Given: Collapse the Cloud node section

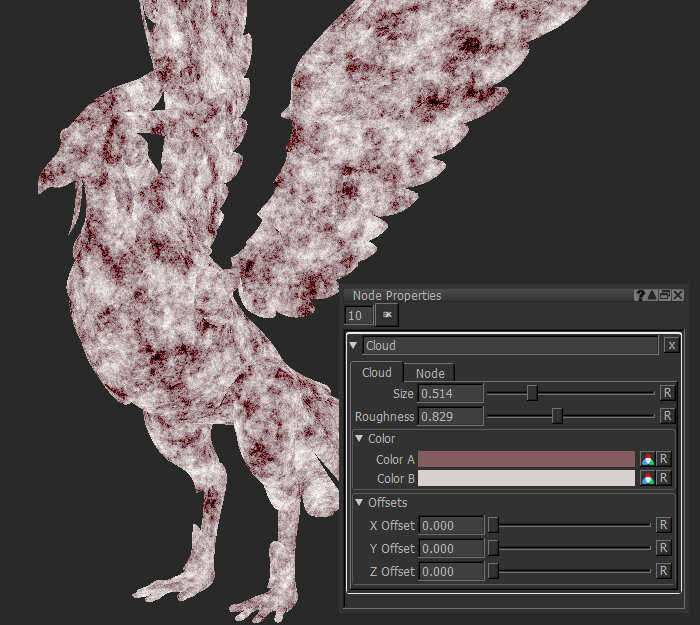Looking at the screenshot, I should (x=354, y=346).
